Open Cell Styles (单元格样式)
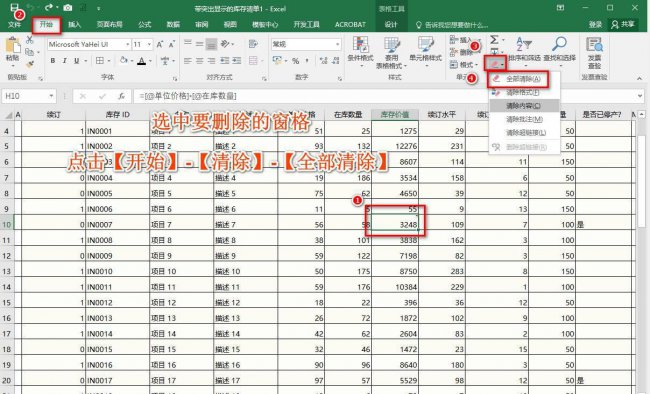 point(426,50)
